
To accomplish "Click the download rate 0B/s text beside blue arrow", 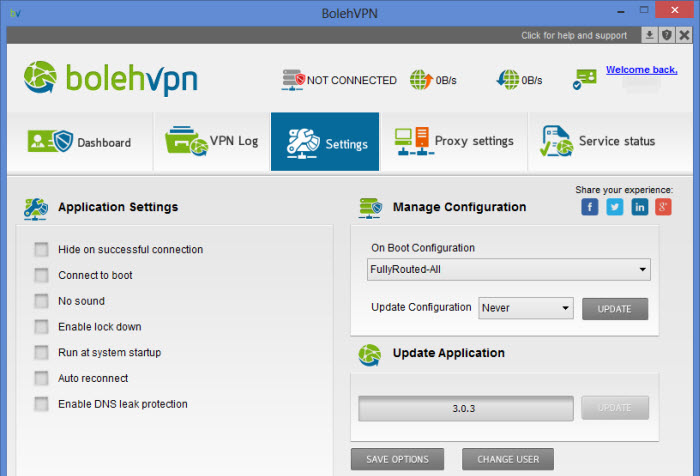I will 532,80.
